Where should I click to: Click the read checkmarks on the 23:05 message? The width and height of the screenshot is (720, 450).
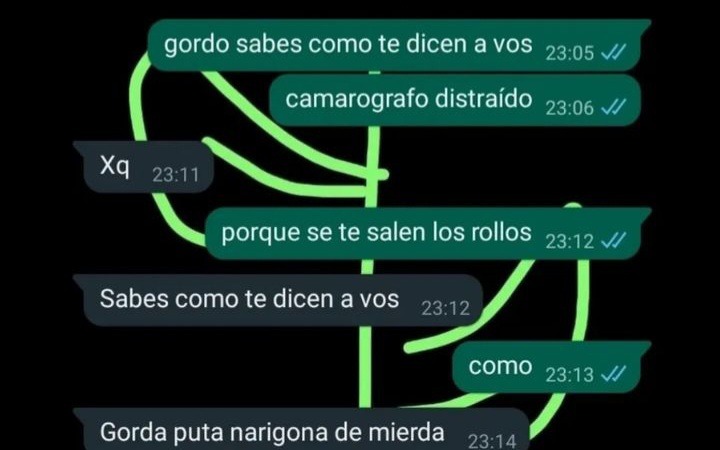[613, 53]
